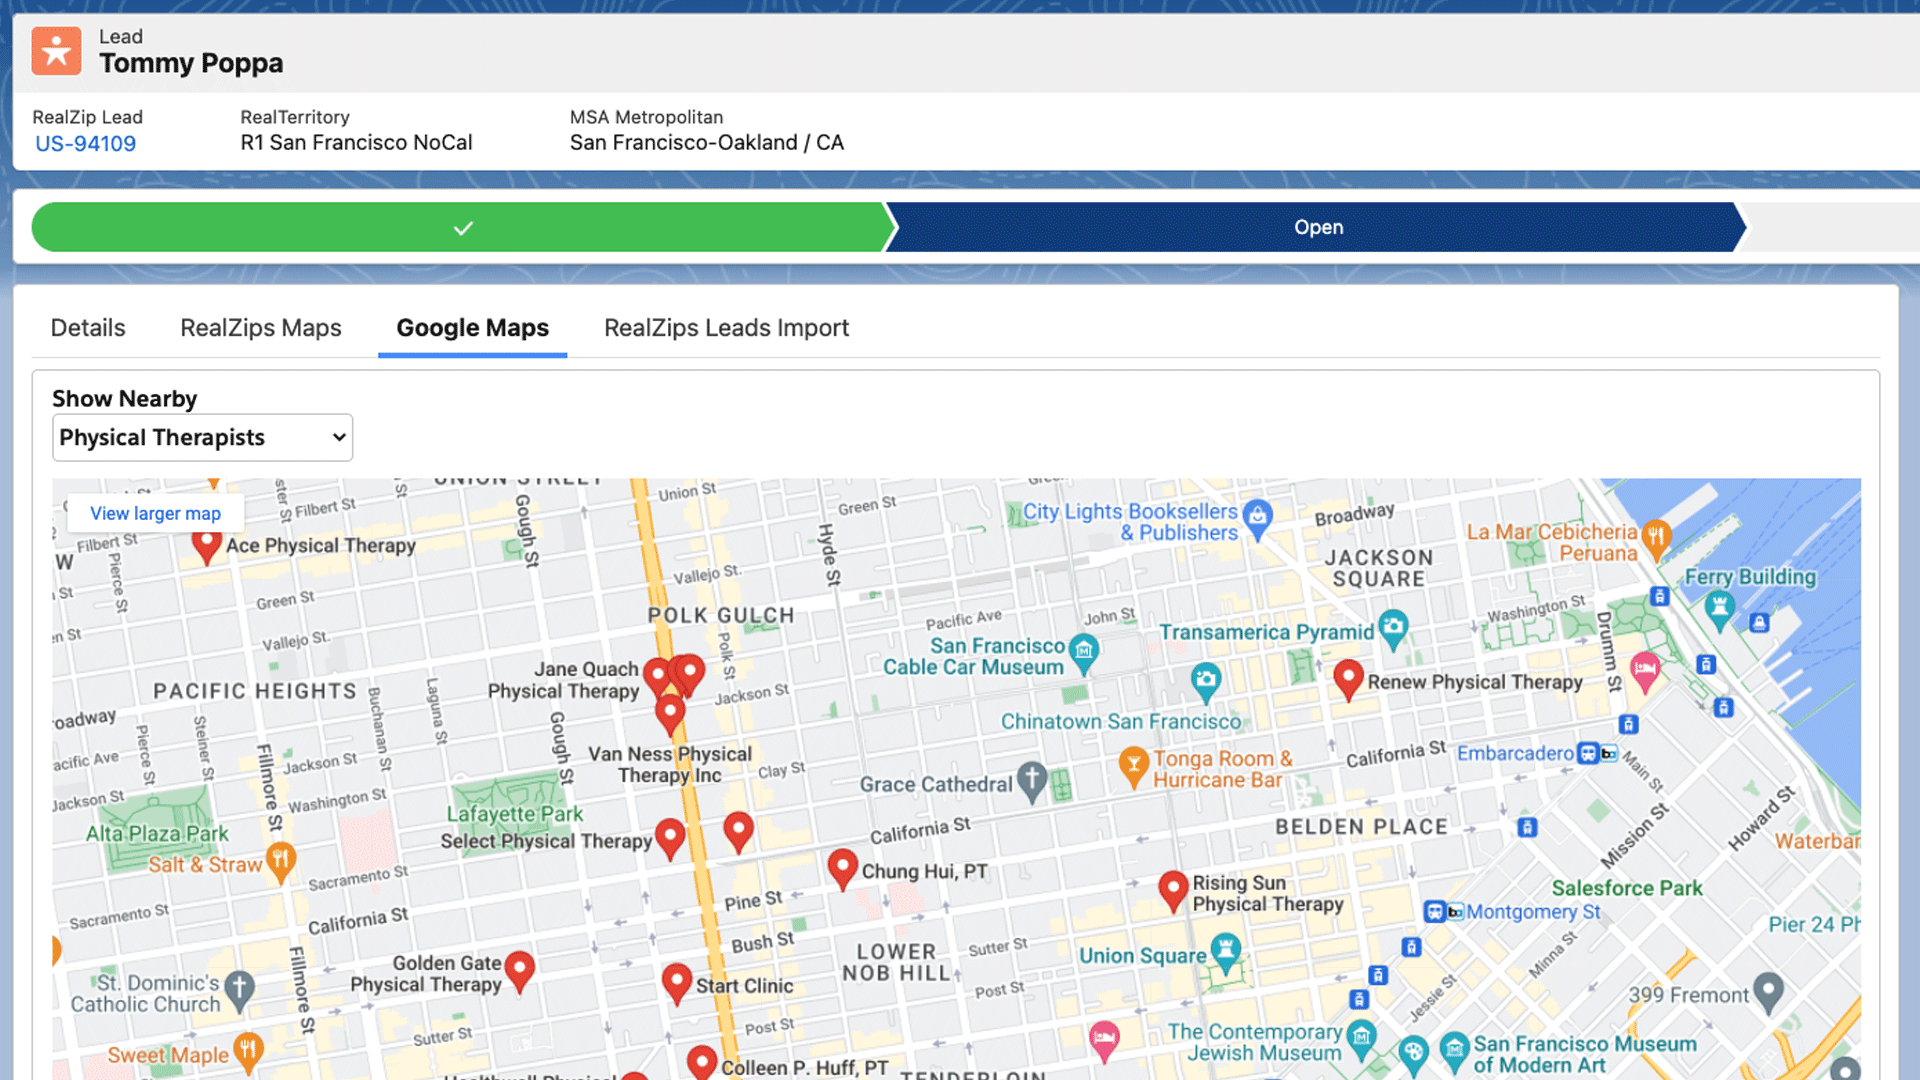This screenshot has width=1920, height=1080.
Task: Click the Cable Car Museum marker
Action: pyautogui.click(x=1084, y=652)
